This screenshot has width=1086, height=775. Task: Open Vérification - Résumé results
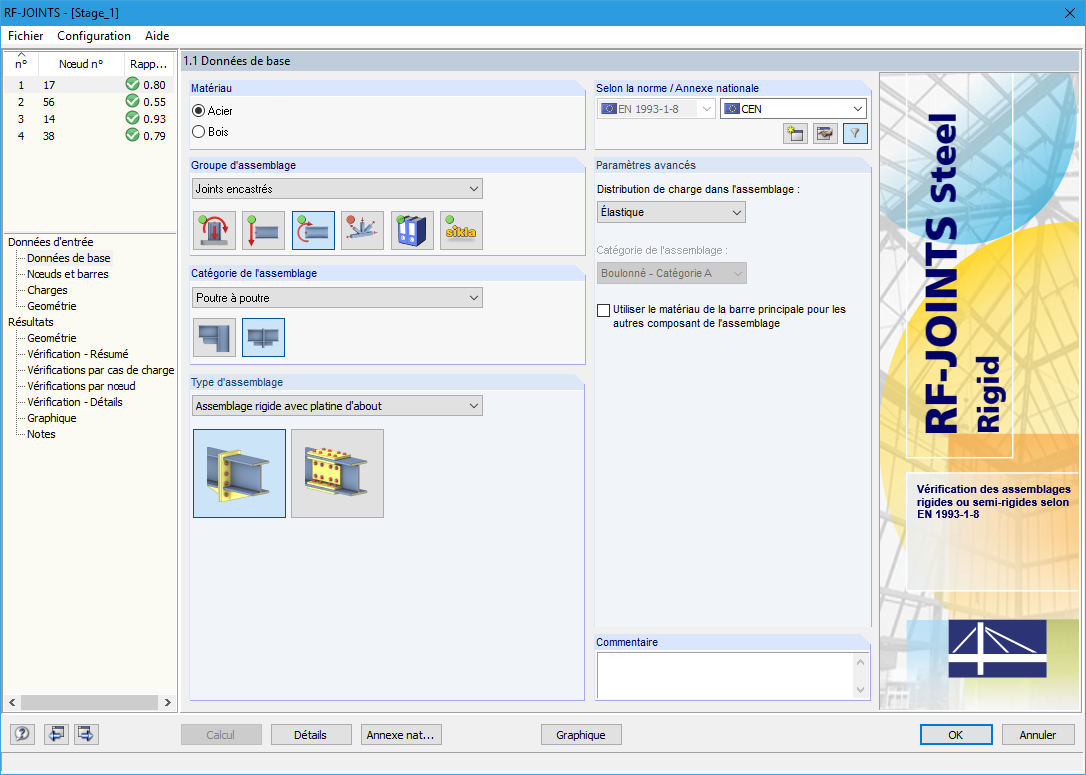coord(78,353)
